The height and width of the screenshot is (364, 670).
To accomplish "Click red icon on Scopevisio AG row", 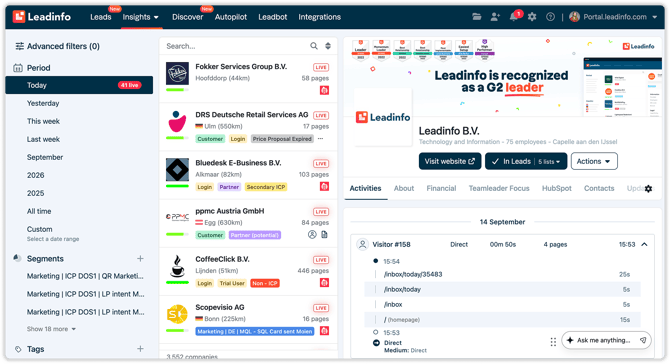I will pos(324,331).
